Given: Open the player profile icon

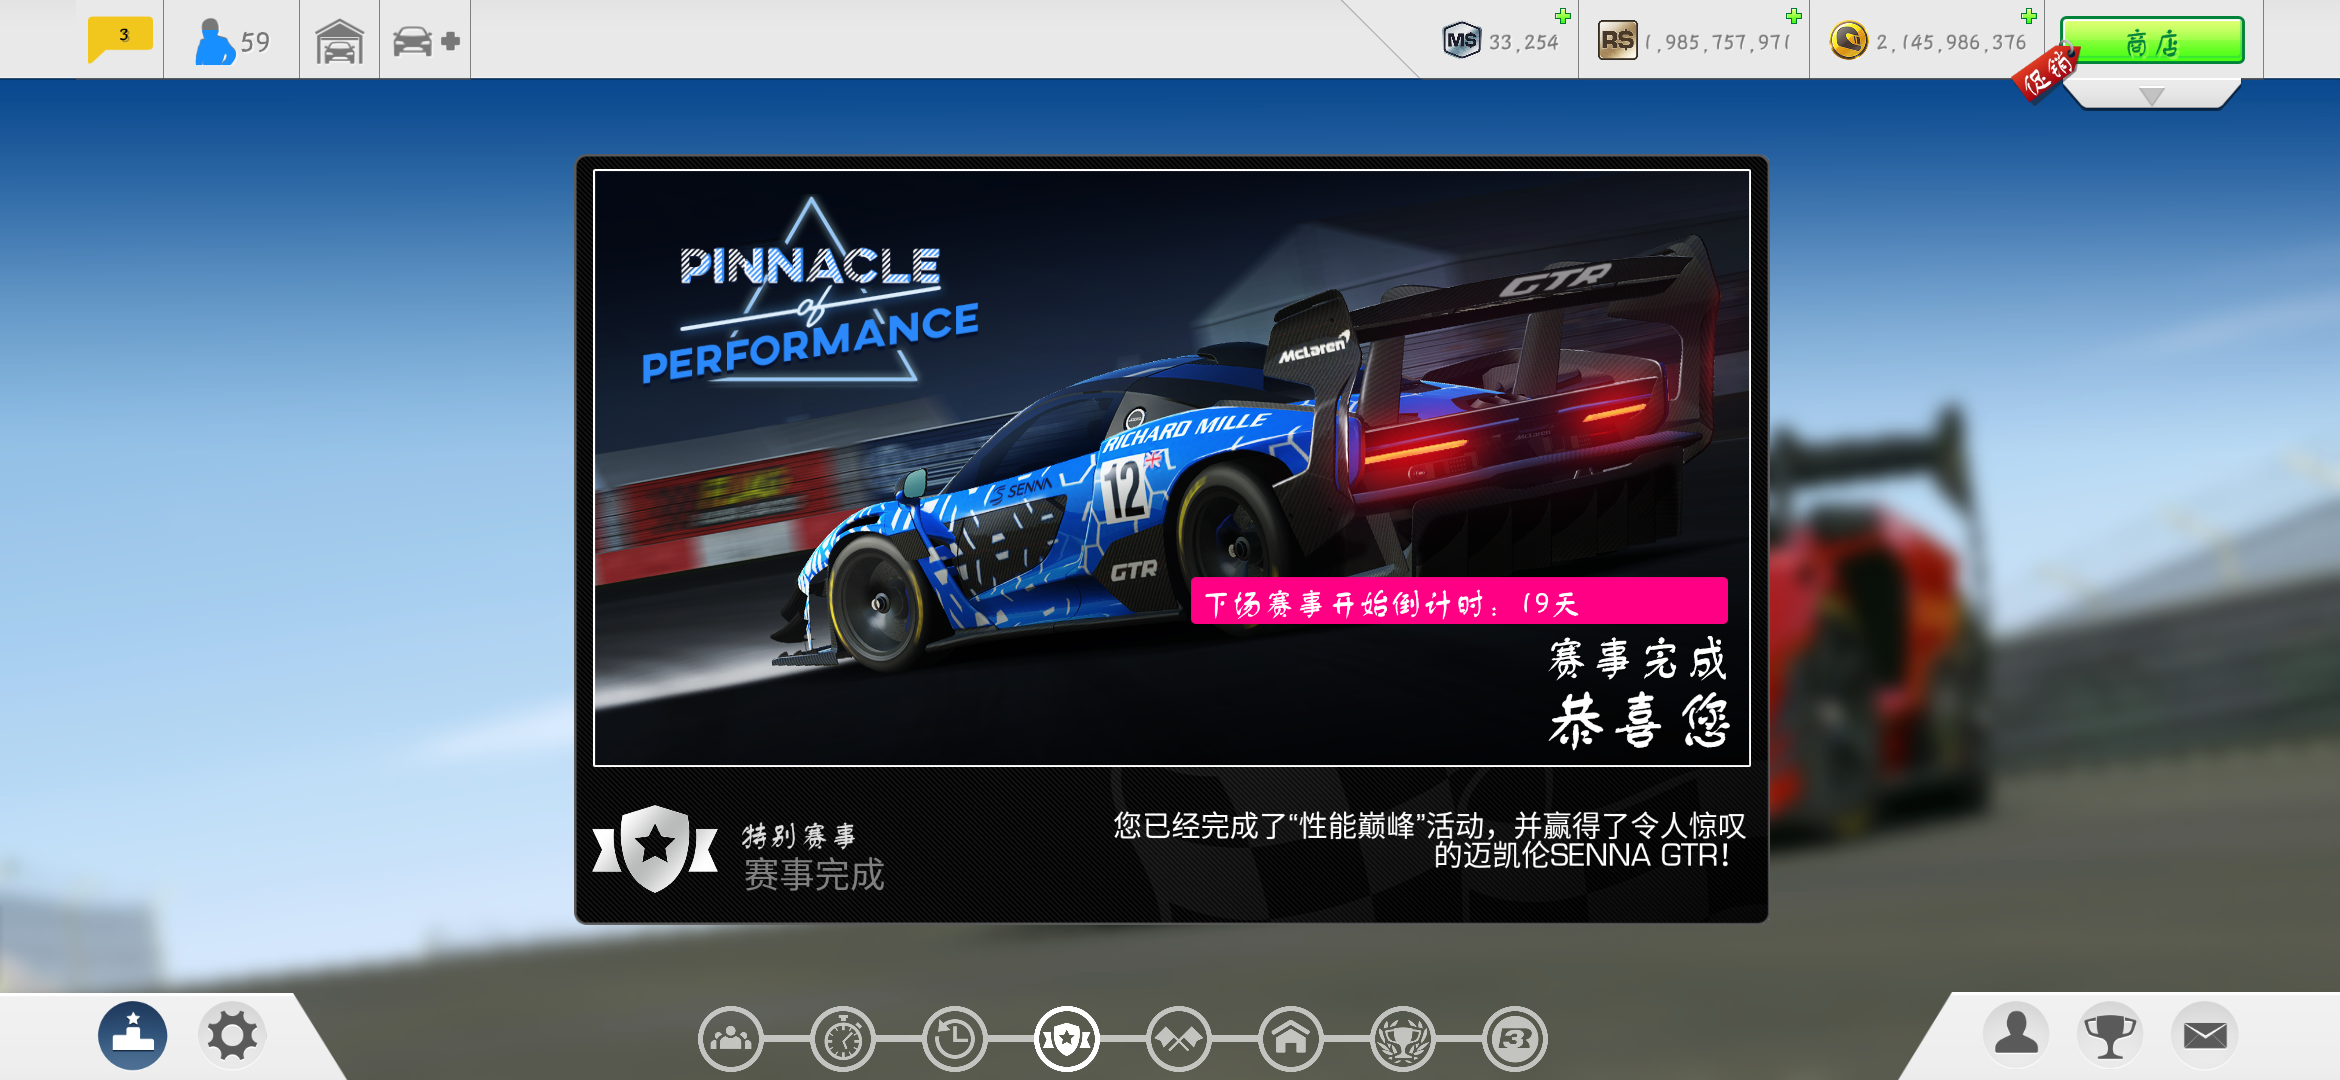Looking at the screenshot, I should click(x=2016, y=1034).
